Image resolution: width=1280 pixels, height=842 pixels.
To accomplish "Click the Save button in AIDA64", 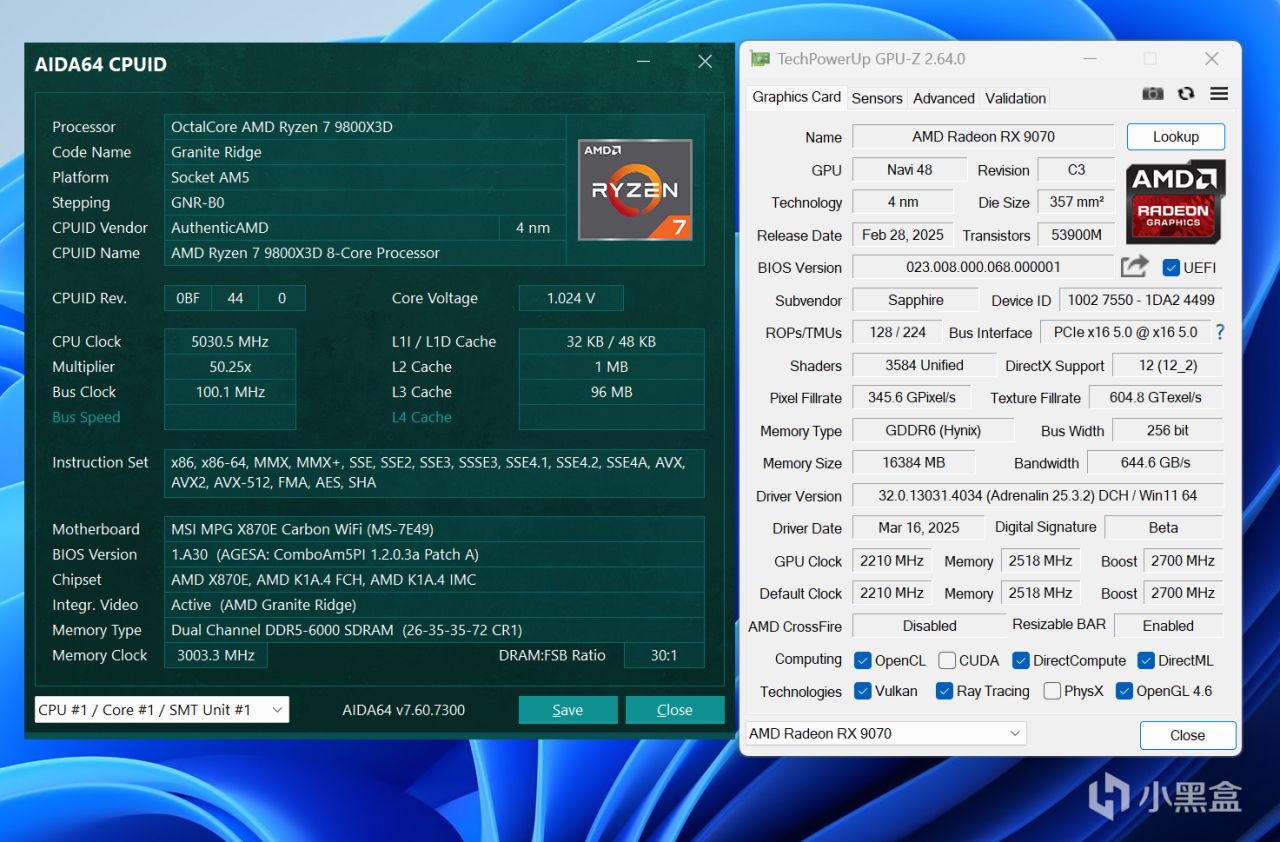I will pos(568,710).
